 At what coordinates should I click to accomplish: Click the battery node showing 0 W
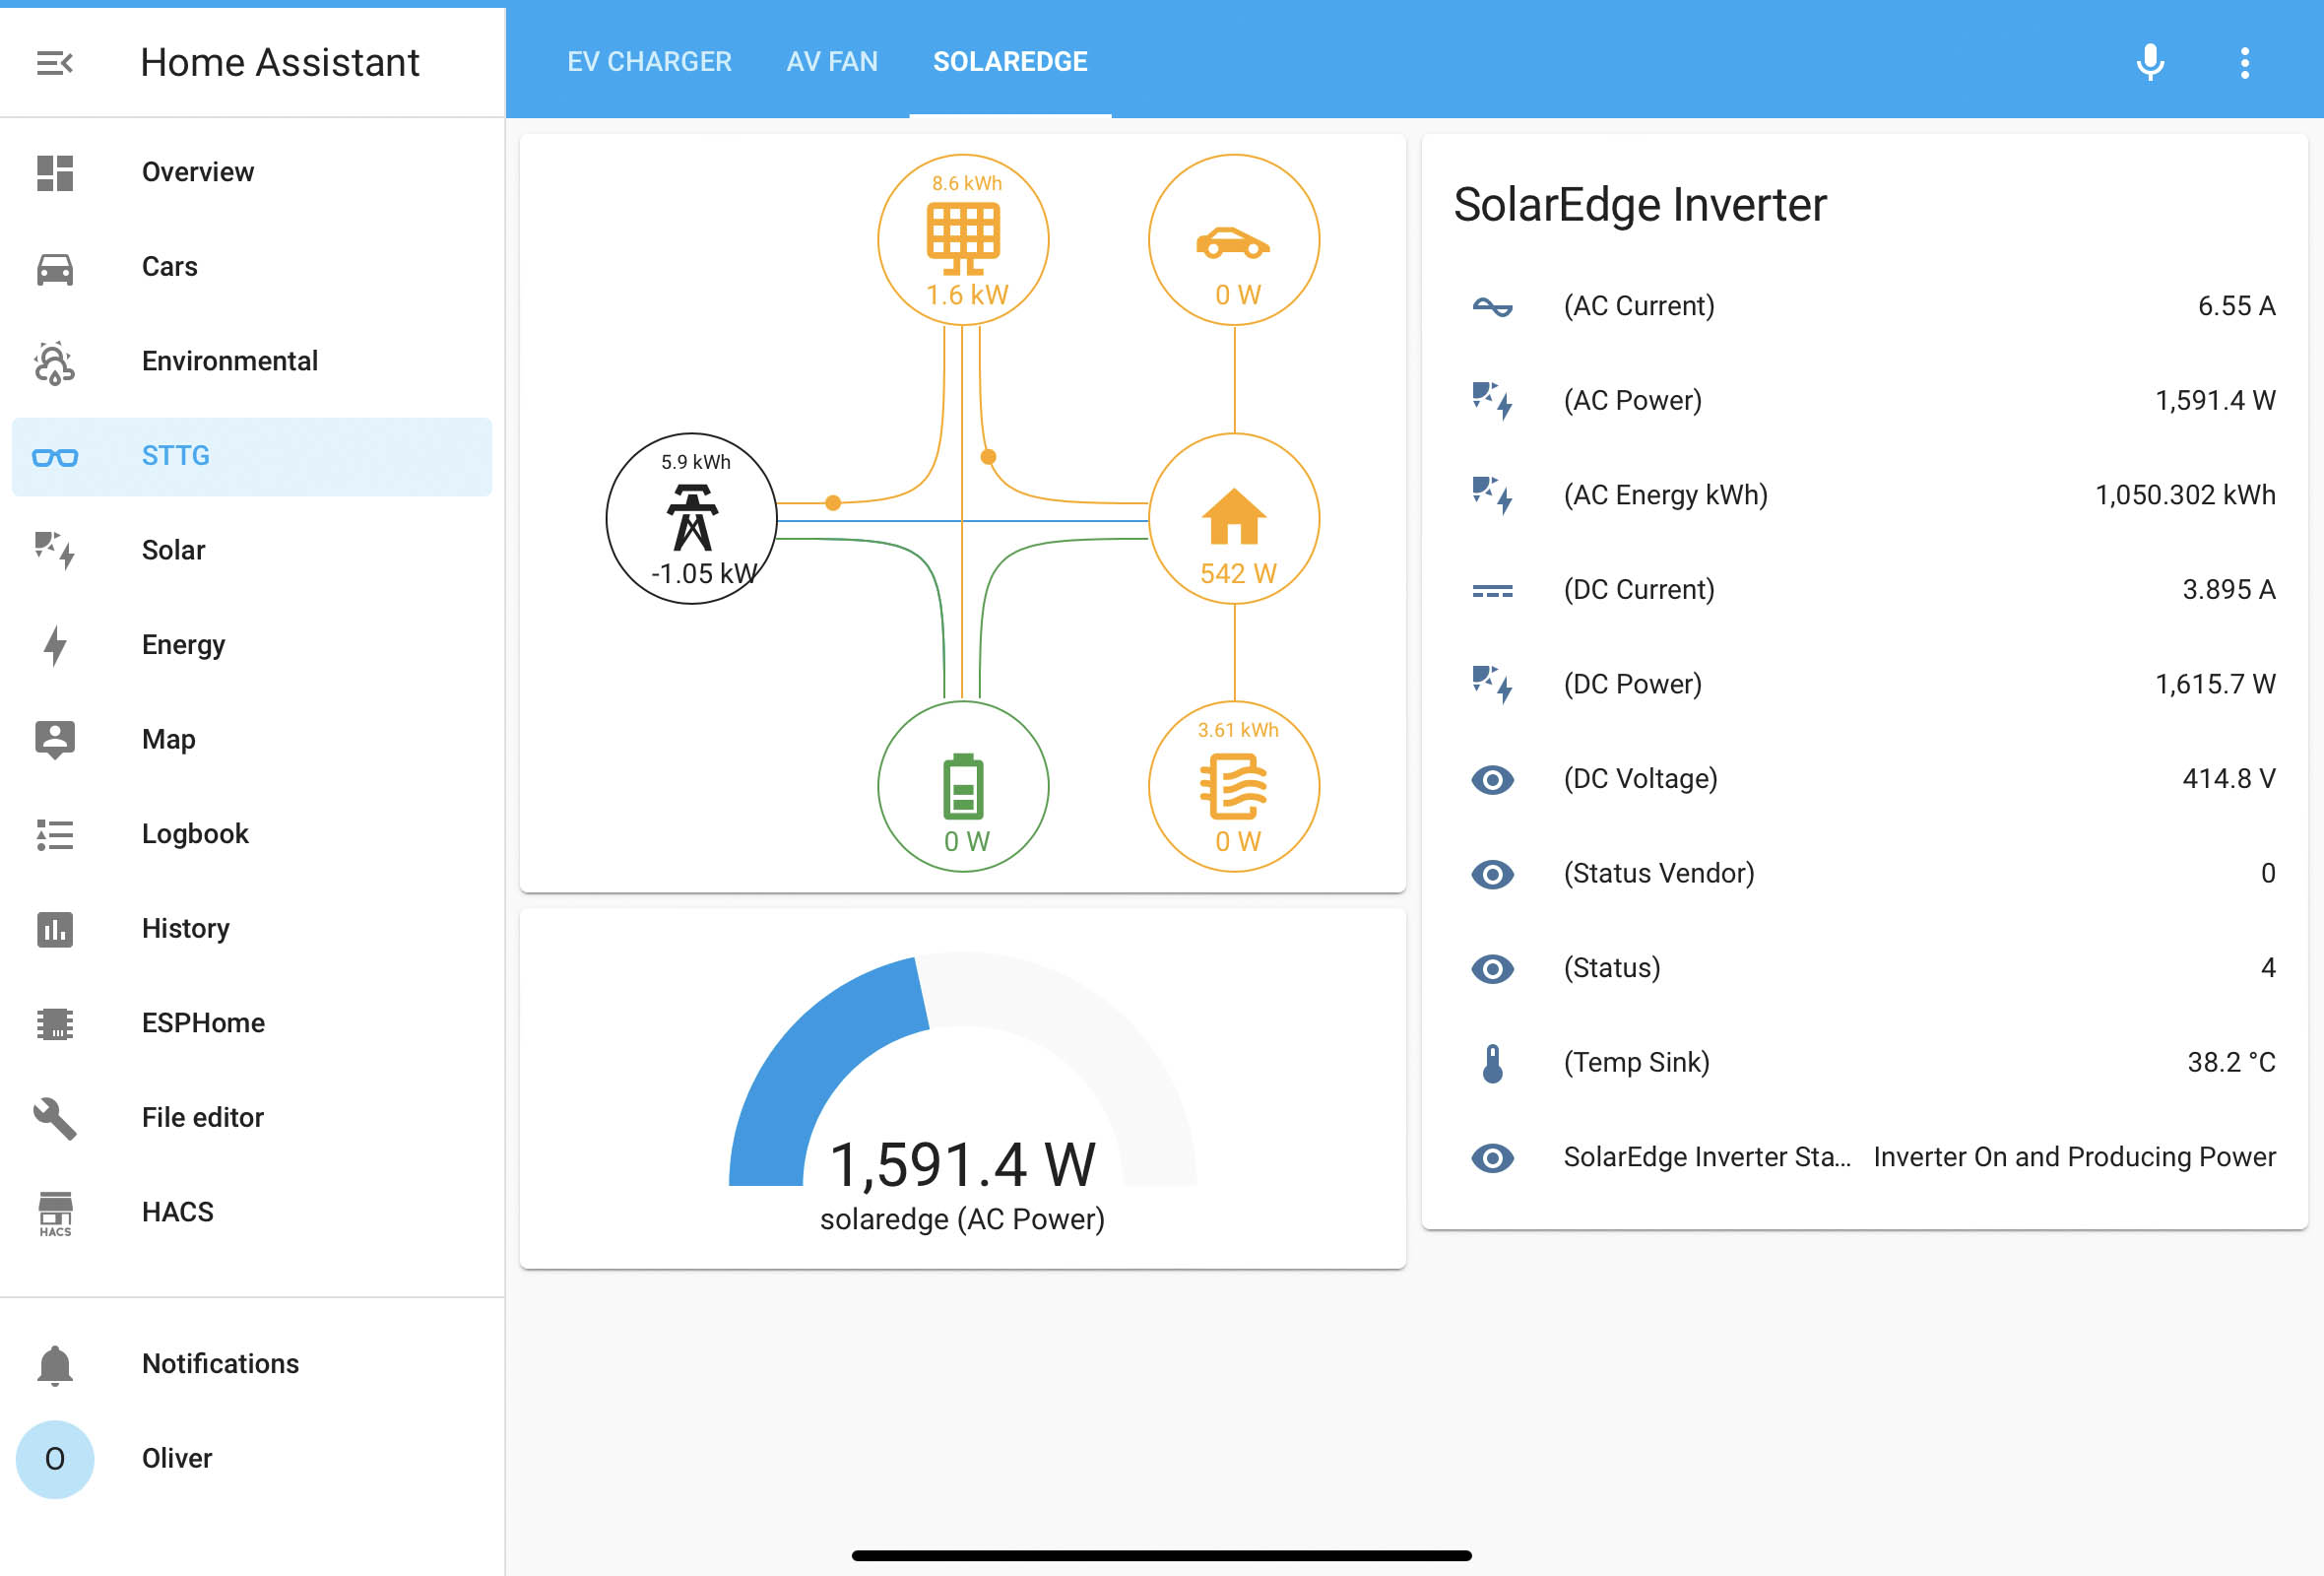963,786
